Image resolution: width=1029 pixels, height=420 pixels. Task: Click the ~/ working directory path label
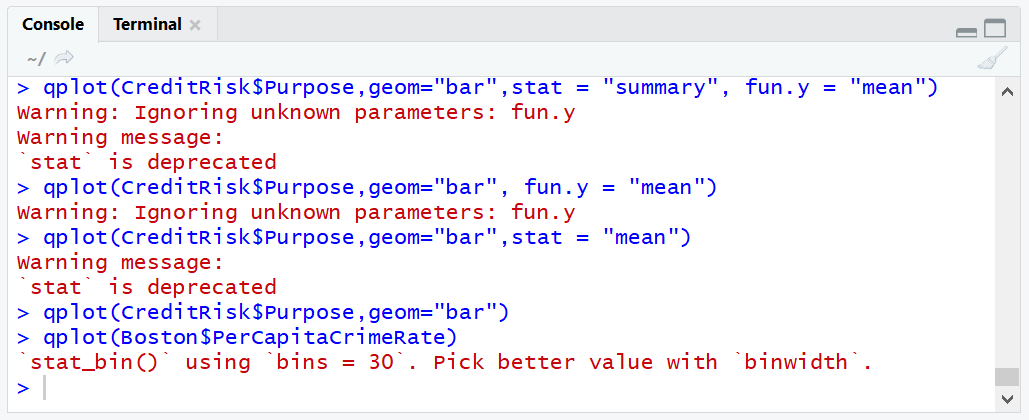point(36,58)
